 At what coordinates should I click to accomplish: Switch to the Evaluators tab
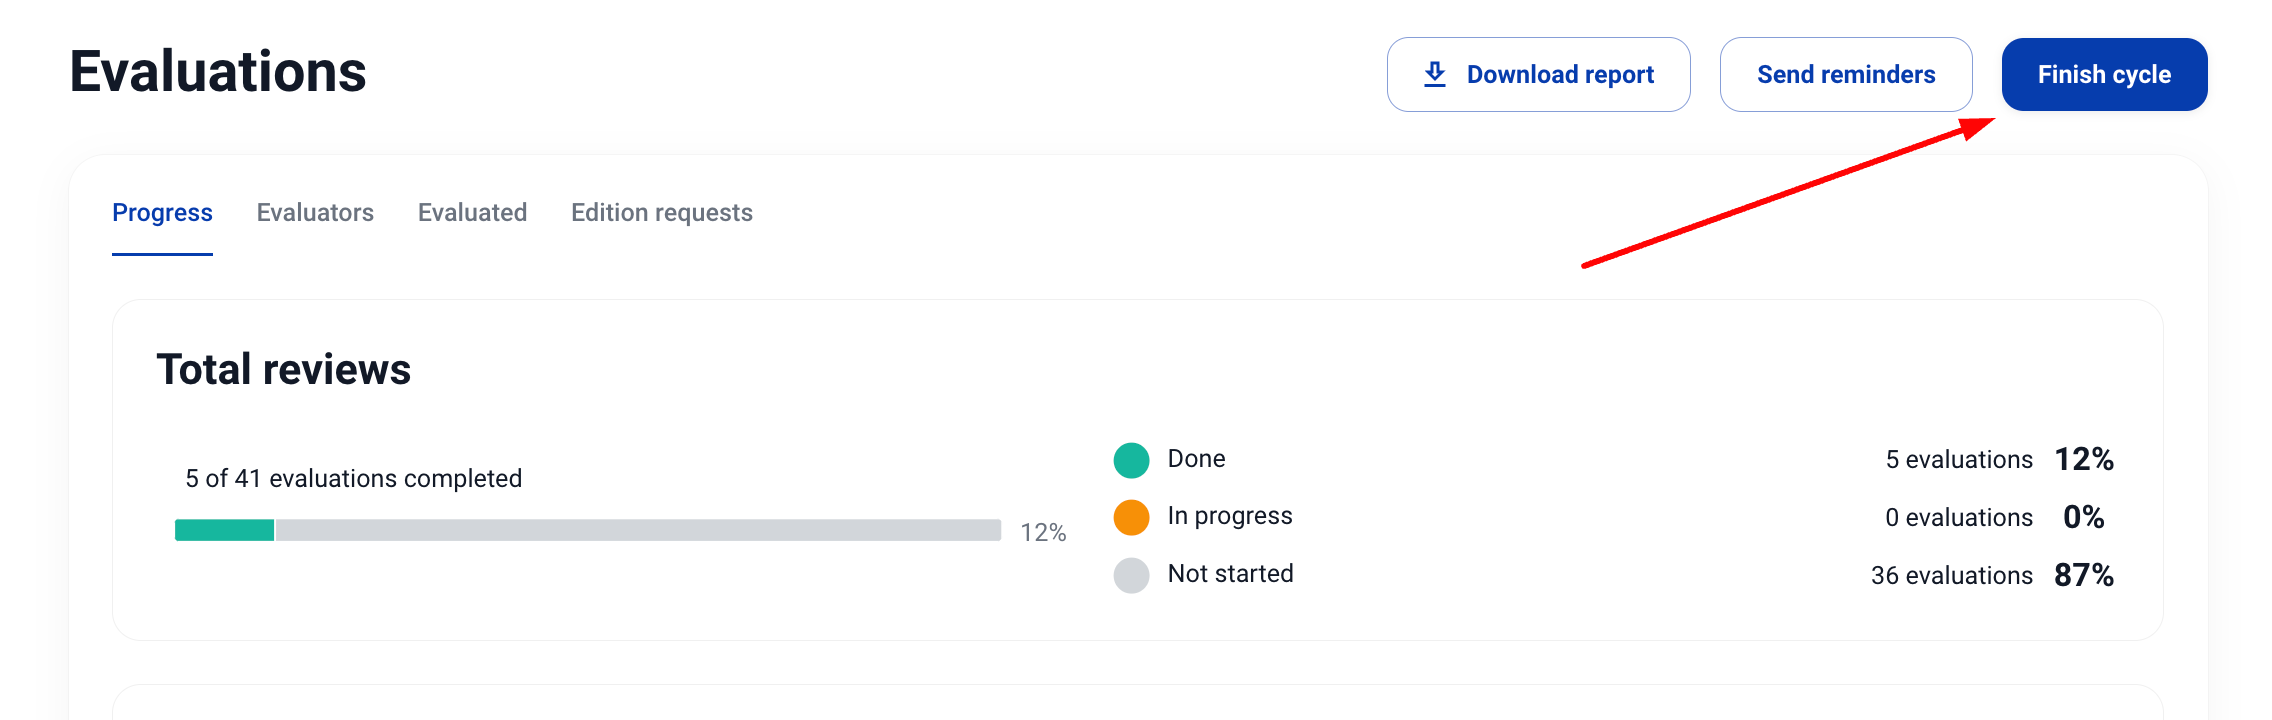[x=315, y=213]
